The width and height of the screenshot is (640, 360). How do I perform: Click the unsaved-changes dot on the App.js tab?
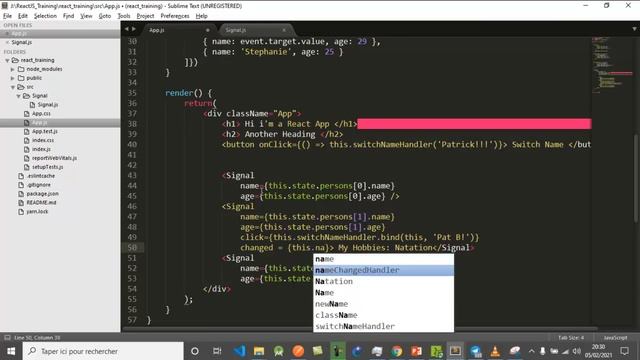207,30
